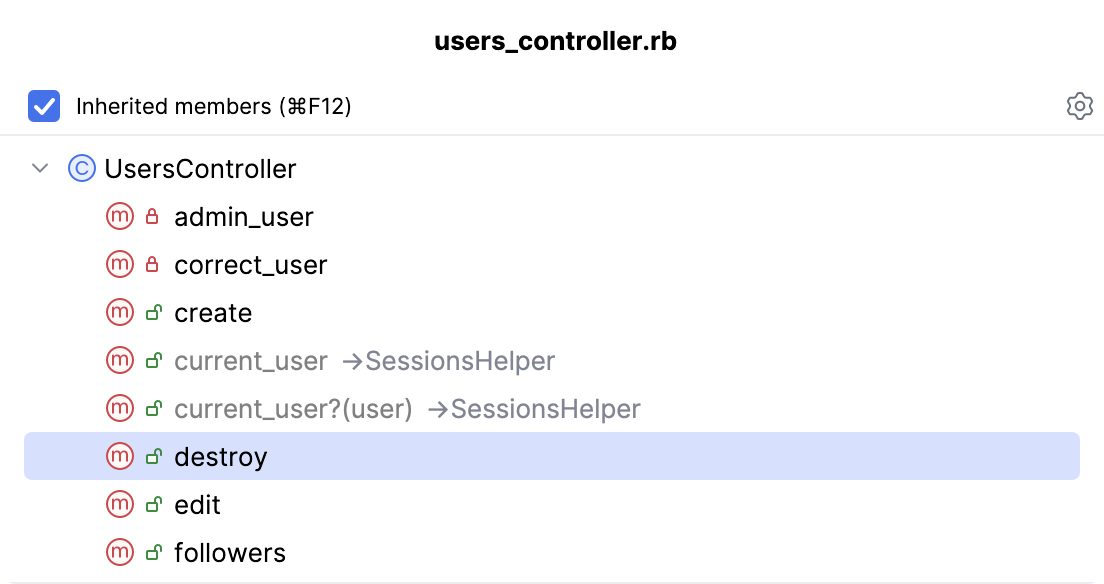This screenshot has width=1104, height=584.
Task: Select the highlighted destroy method
Action: [221, 457]
